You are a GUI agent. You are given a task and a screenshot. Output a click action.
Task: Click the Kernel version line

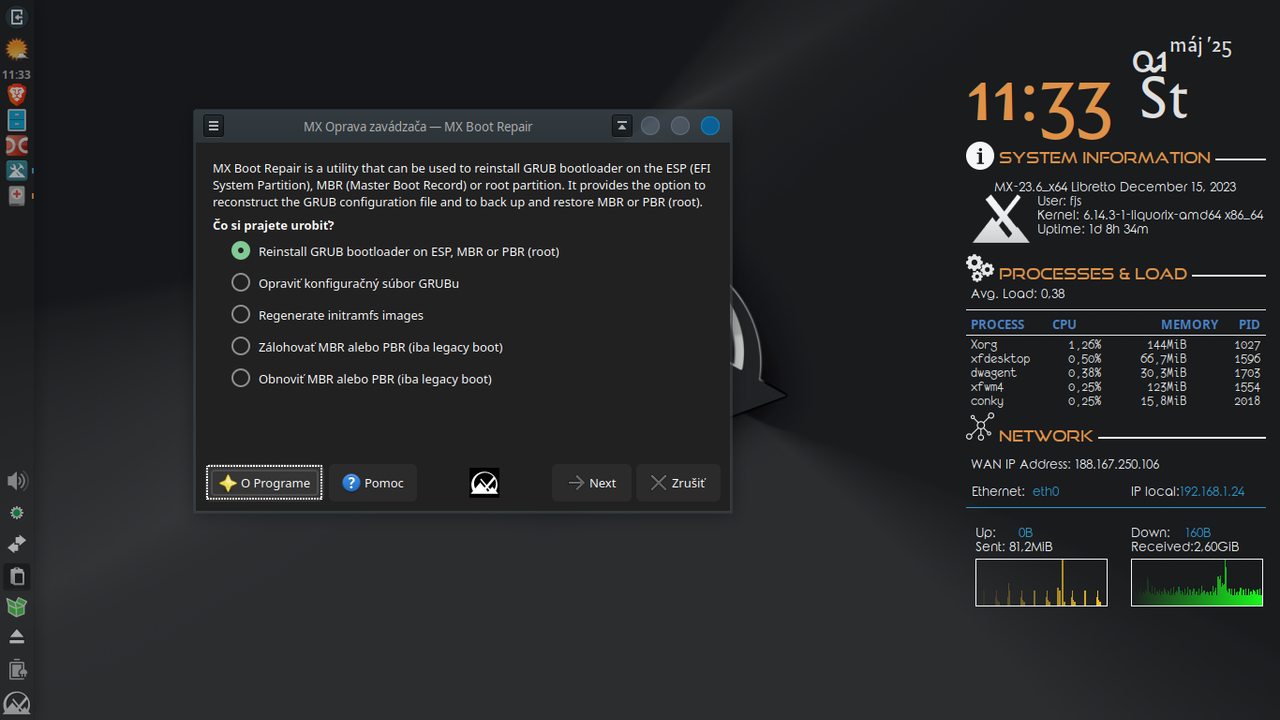(x=1150, y=215)
